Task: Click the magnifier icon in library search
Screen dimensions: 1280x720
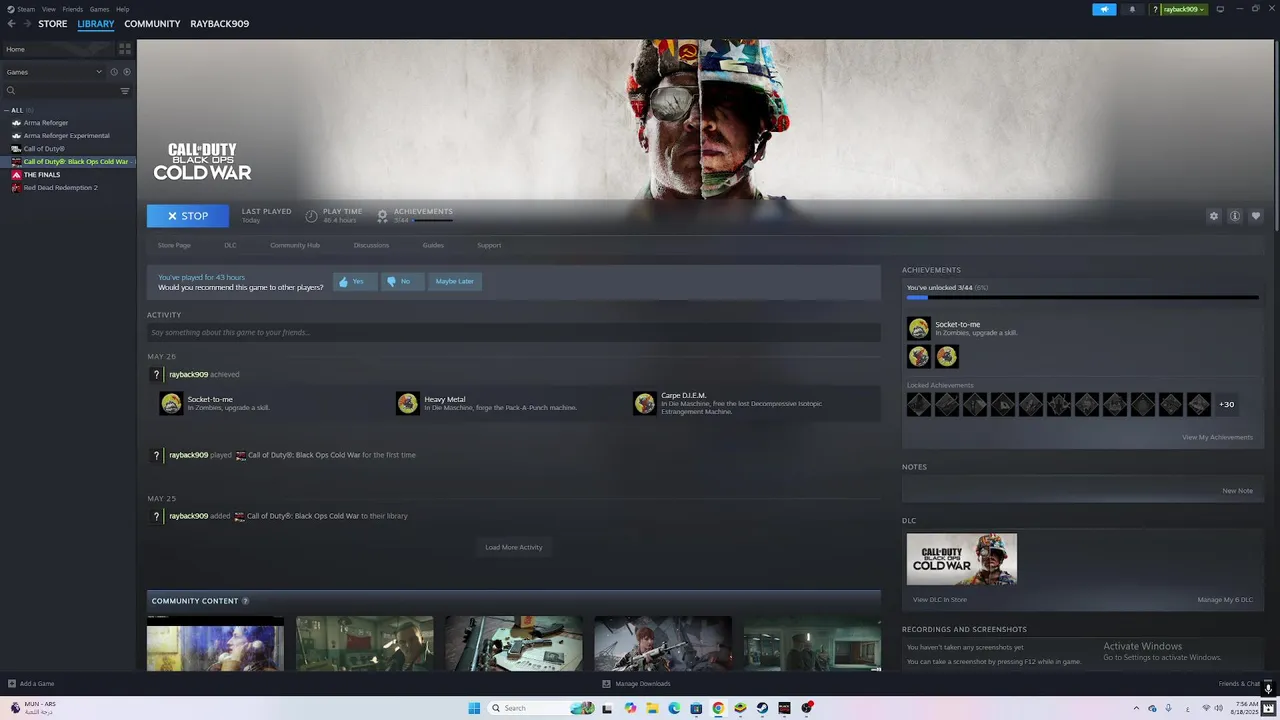Action: tap(11, 91)
